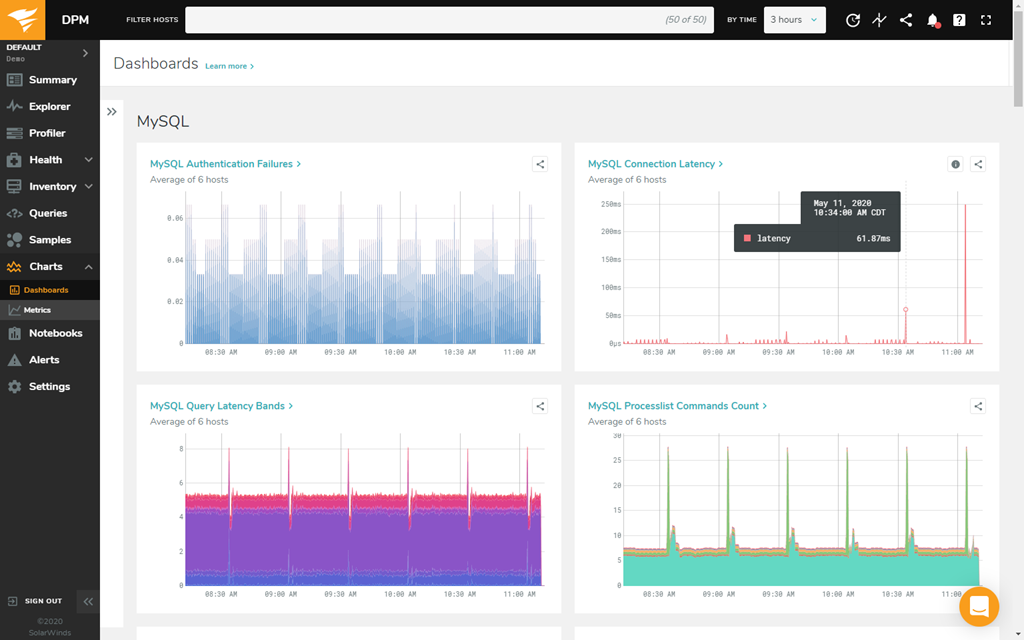The image size is (1024, 640).
Task: Open the 3 hours time range dropdown
Action: click(794, 19)
